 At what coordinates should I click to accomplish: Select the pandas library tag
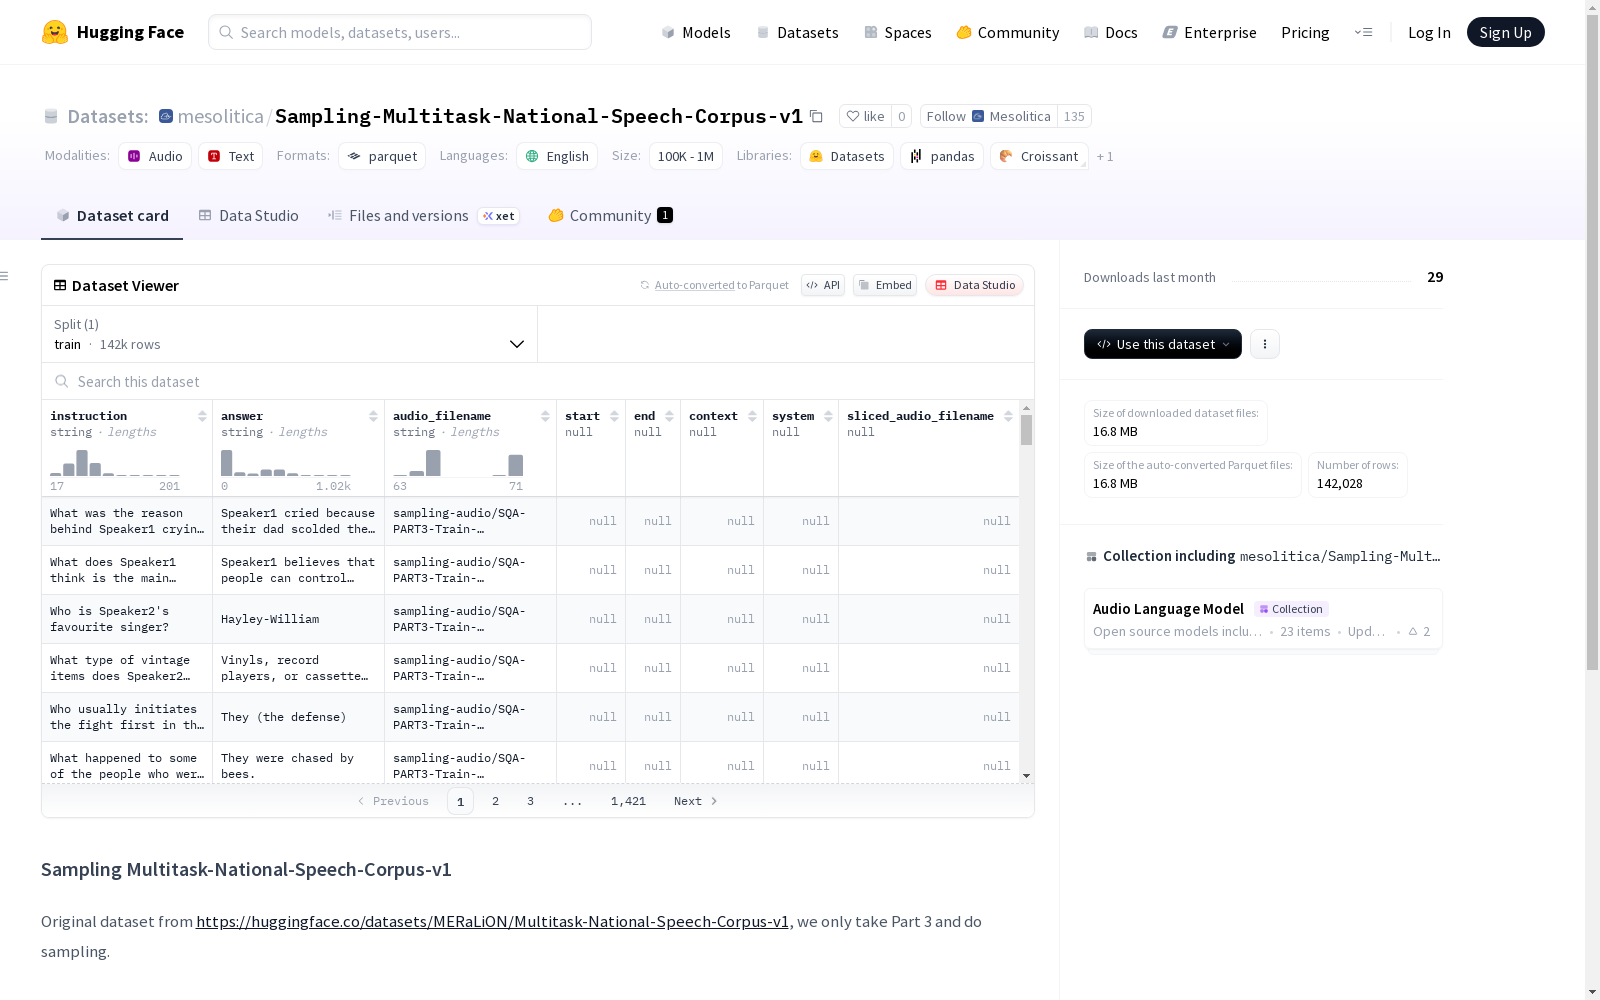[x=942, y=156]
